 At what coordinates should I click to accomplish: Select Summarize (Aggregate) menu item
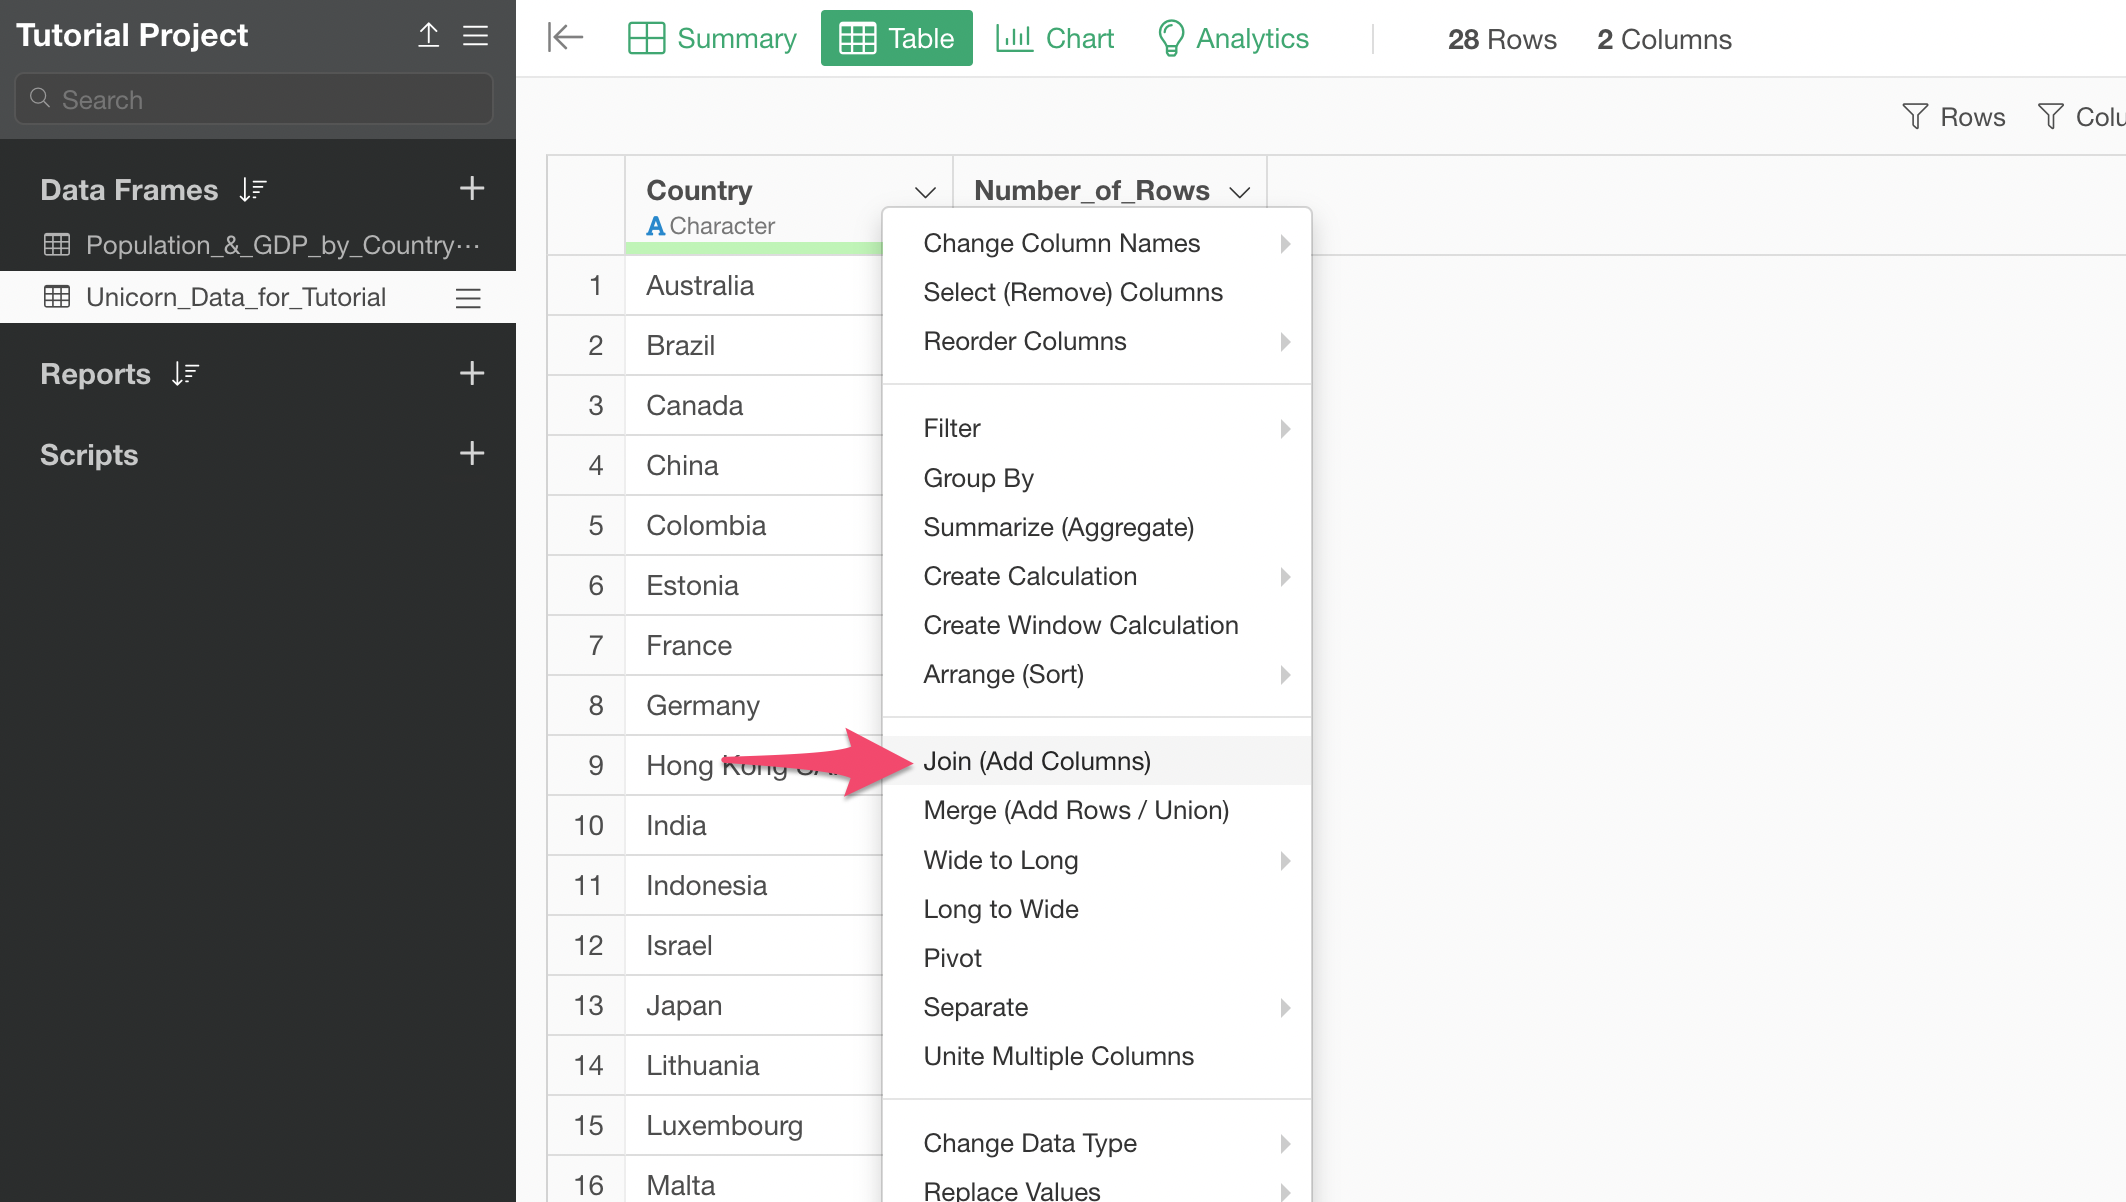click(x=1058, y=527)
